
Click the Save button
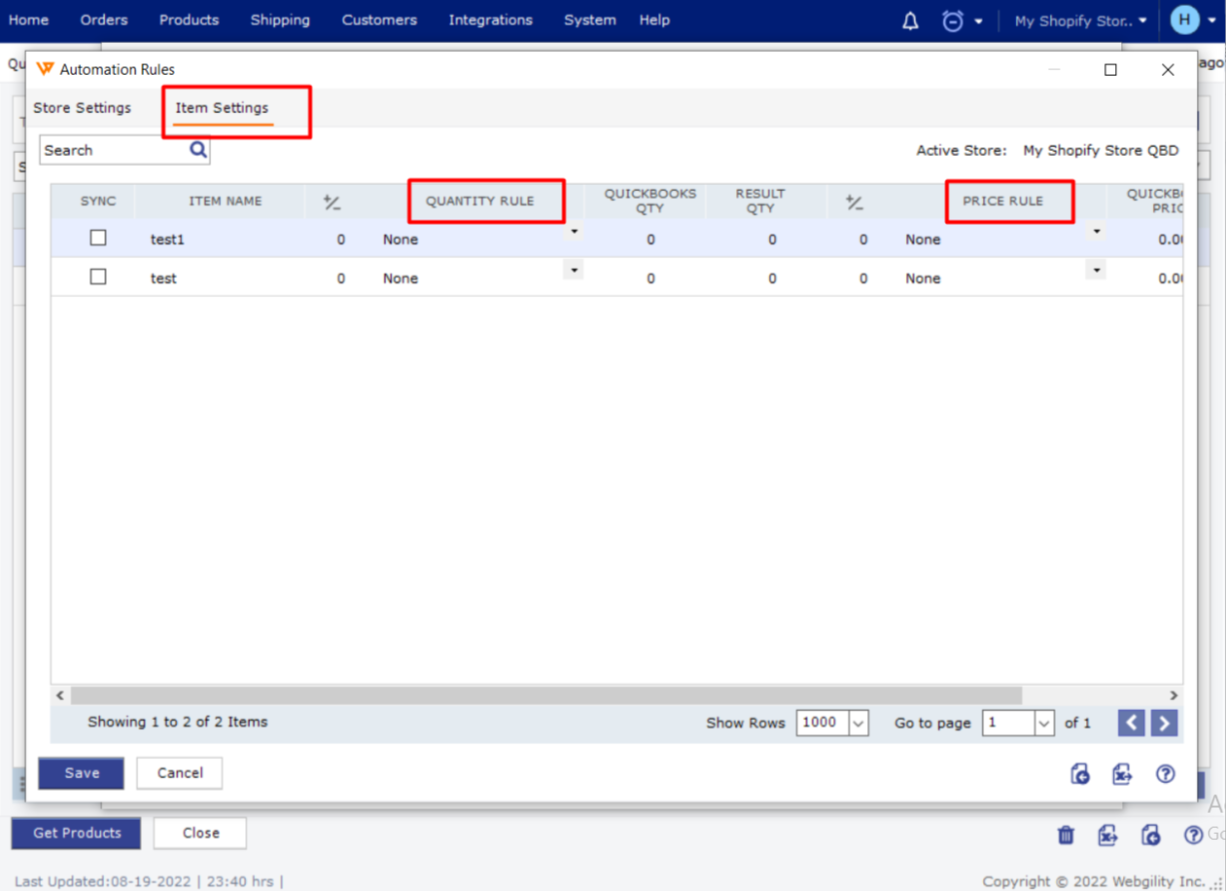(81, 773)
